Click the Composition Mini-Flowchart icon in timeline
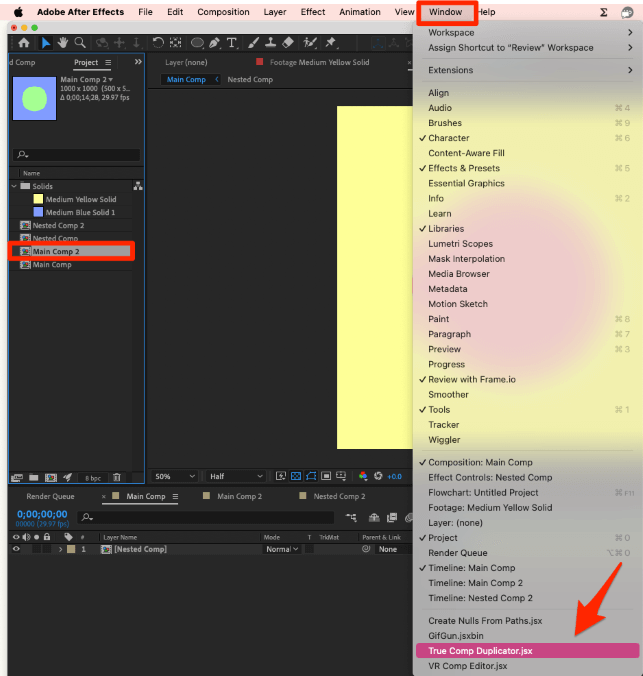The image size is (643, 676). 351,517
